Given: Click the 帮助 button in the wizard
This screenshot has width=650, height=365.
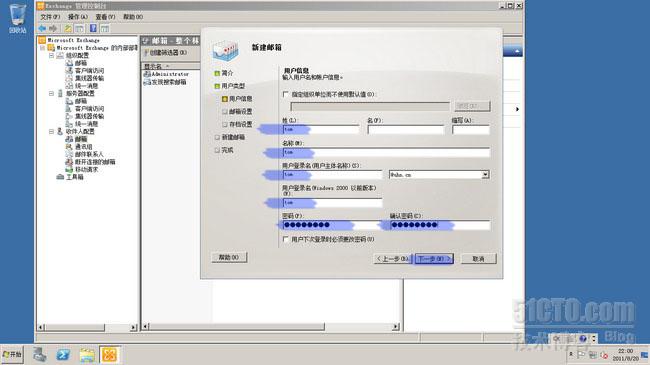Looking at the screenshot, I should point(229,257).
